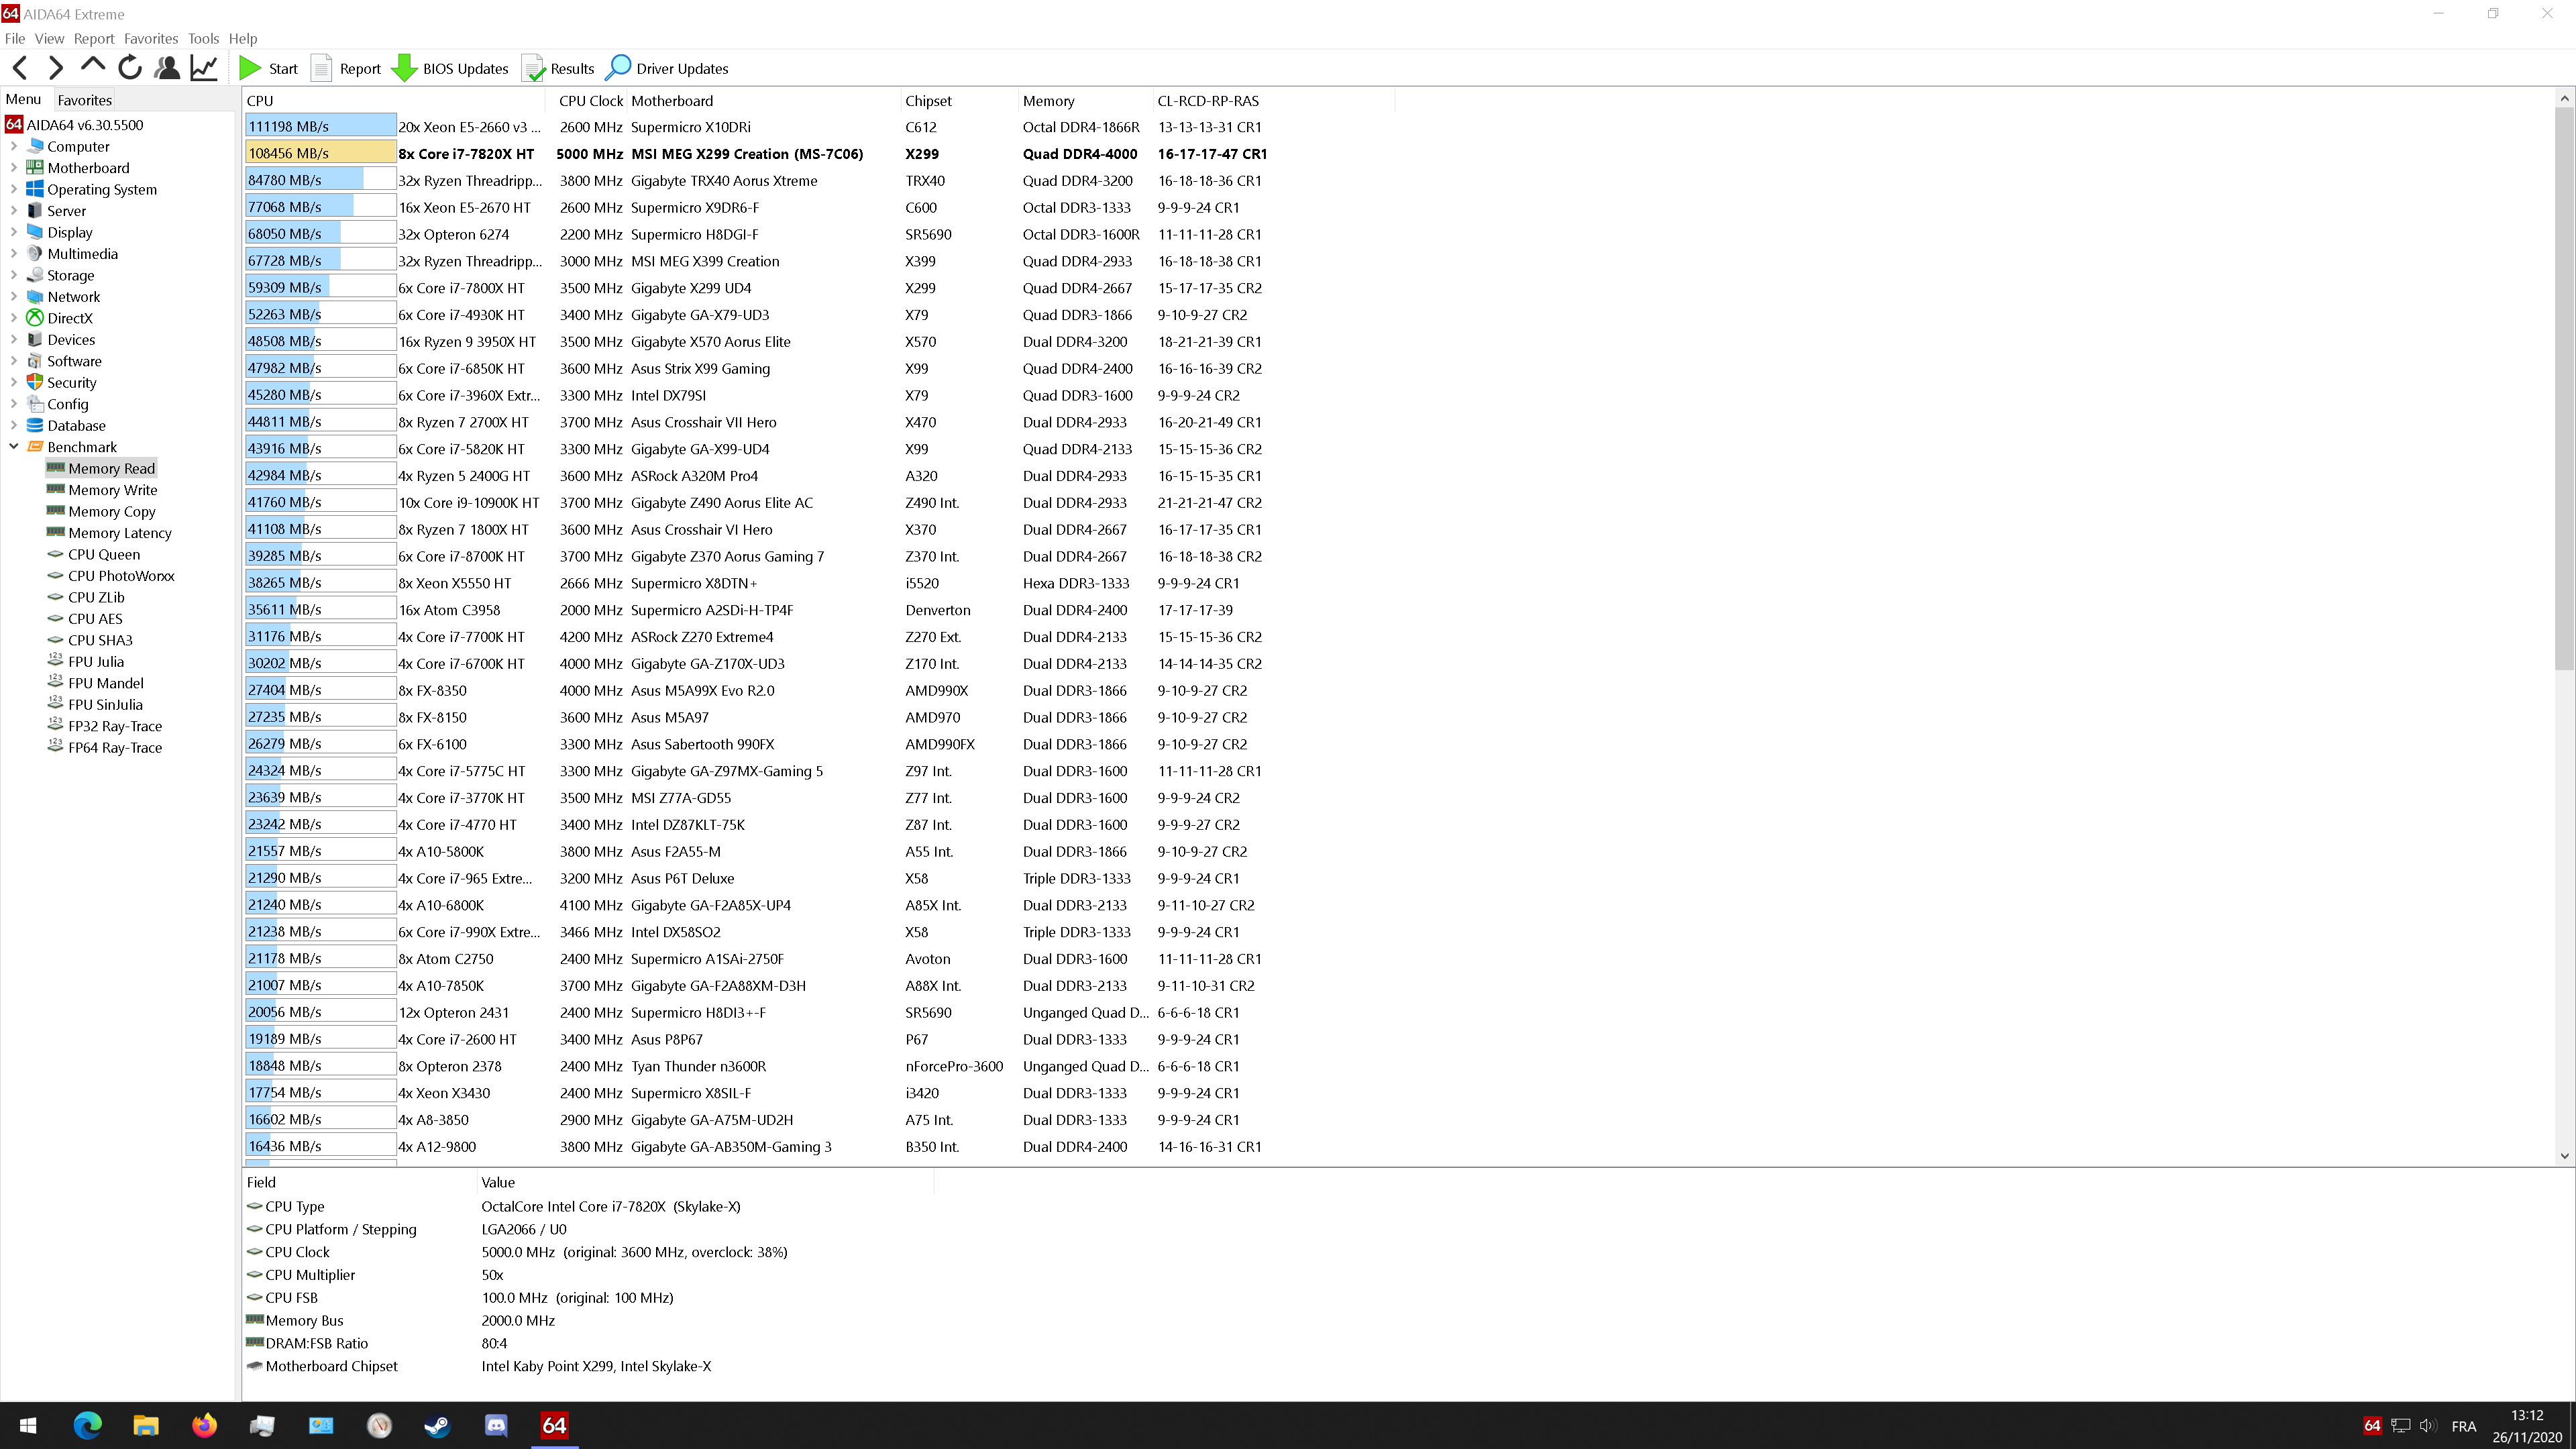This screenshot has height=1449, width=2576.
Task: Select the 111198 MB/s Xeon E5-2660 result bar
Action: (320, 126)
